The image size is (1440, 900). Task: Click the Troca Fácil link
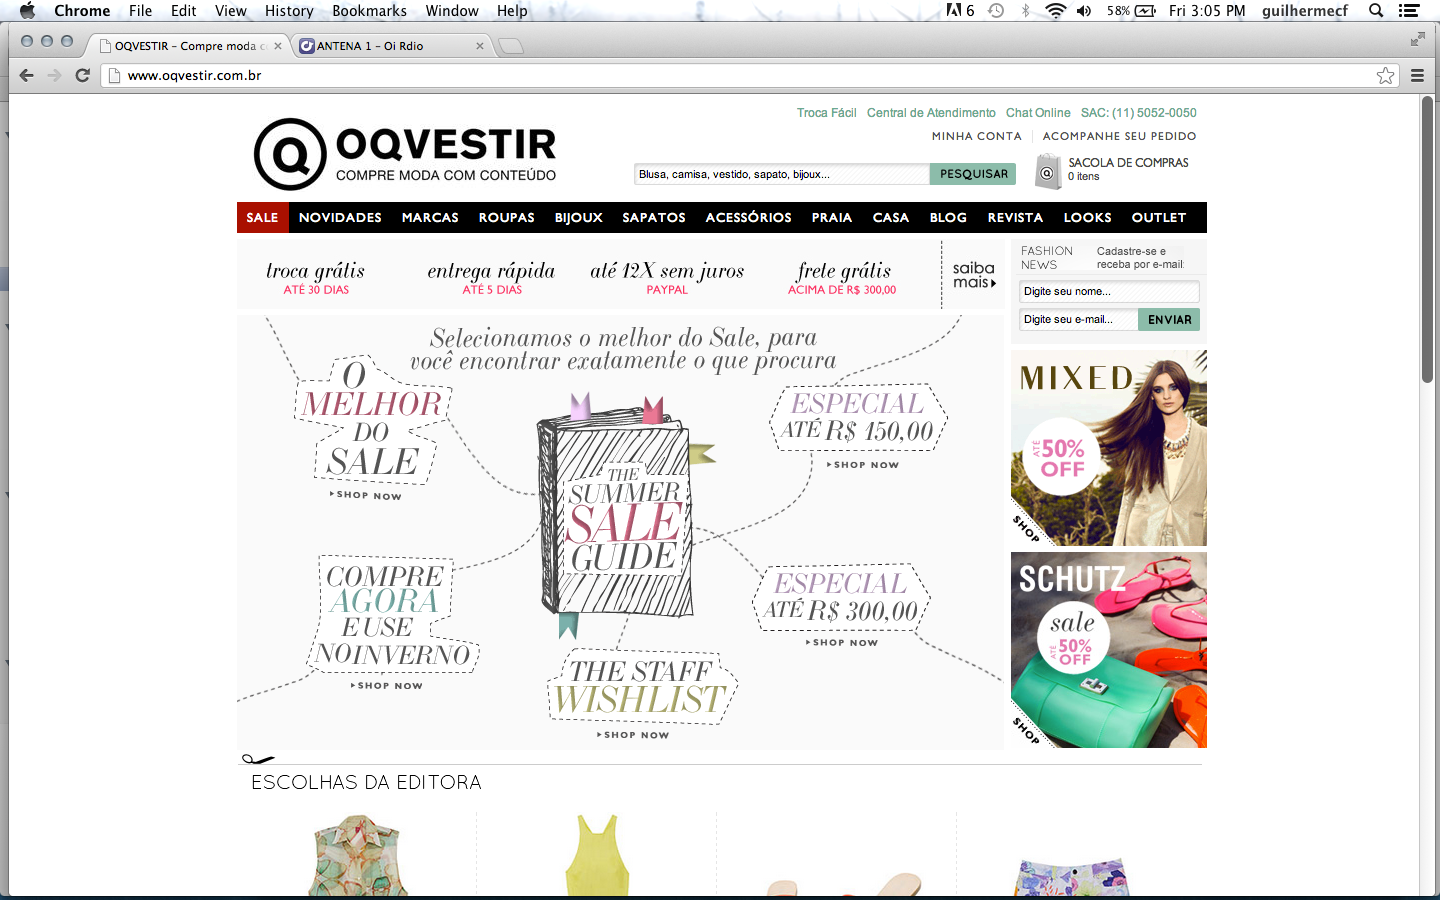click(x=827, y=113)
